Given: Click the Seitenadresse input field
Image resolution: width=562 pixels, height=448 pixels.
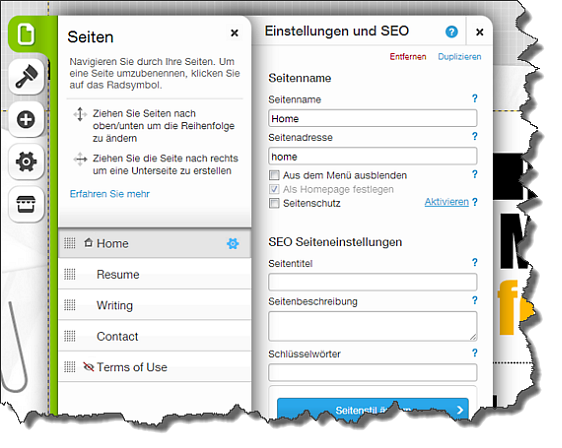Looking at the screenshot, I should (x=373, y=156).
